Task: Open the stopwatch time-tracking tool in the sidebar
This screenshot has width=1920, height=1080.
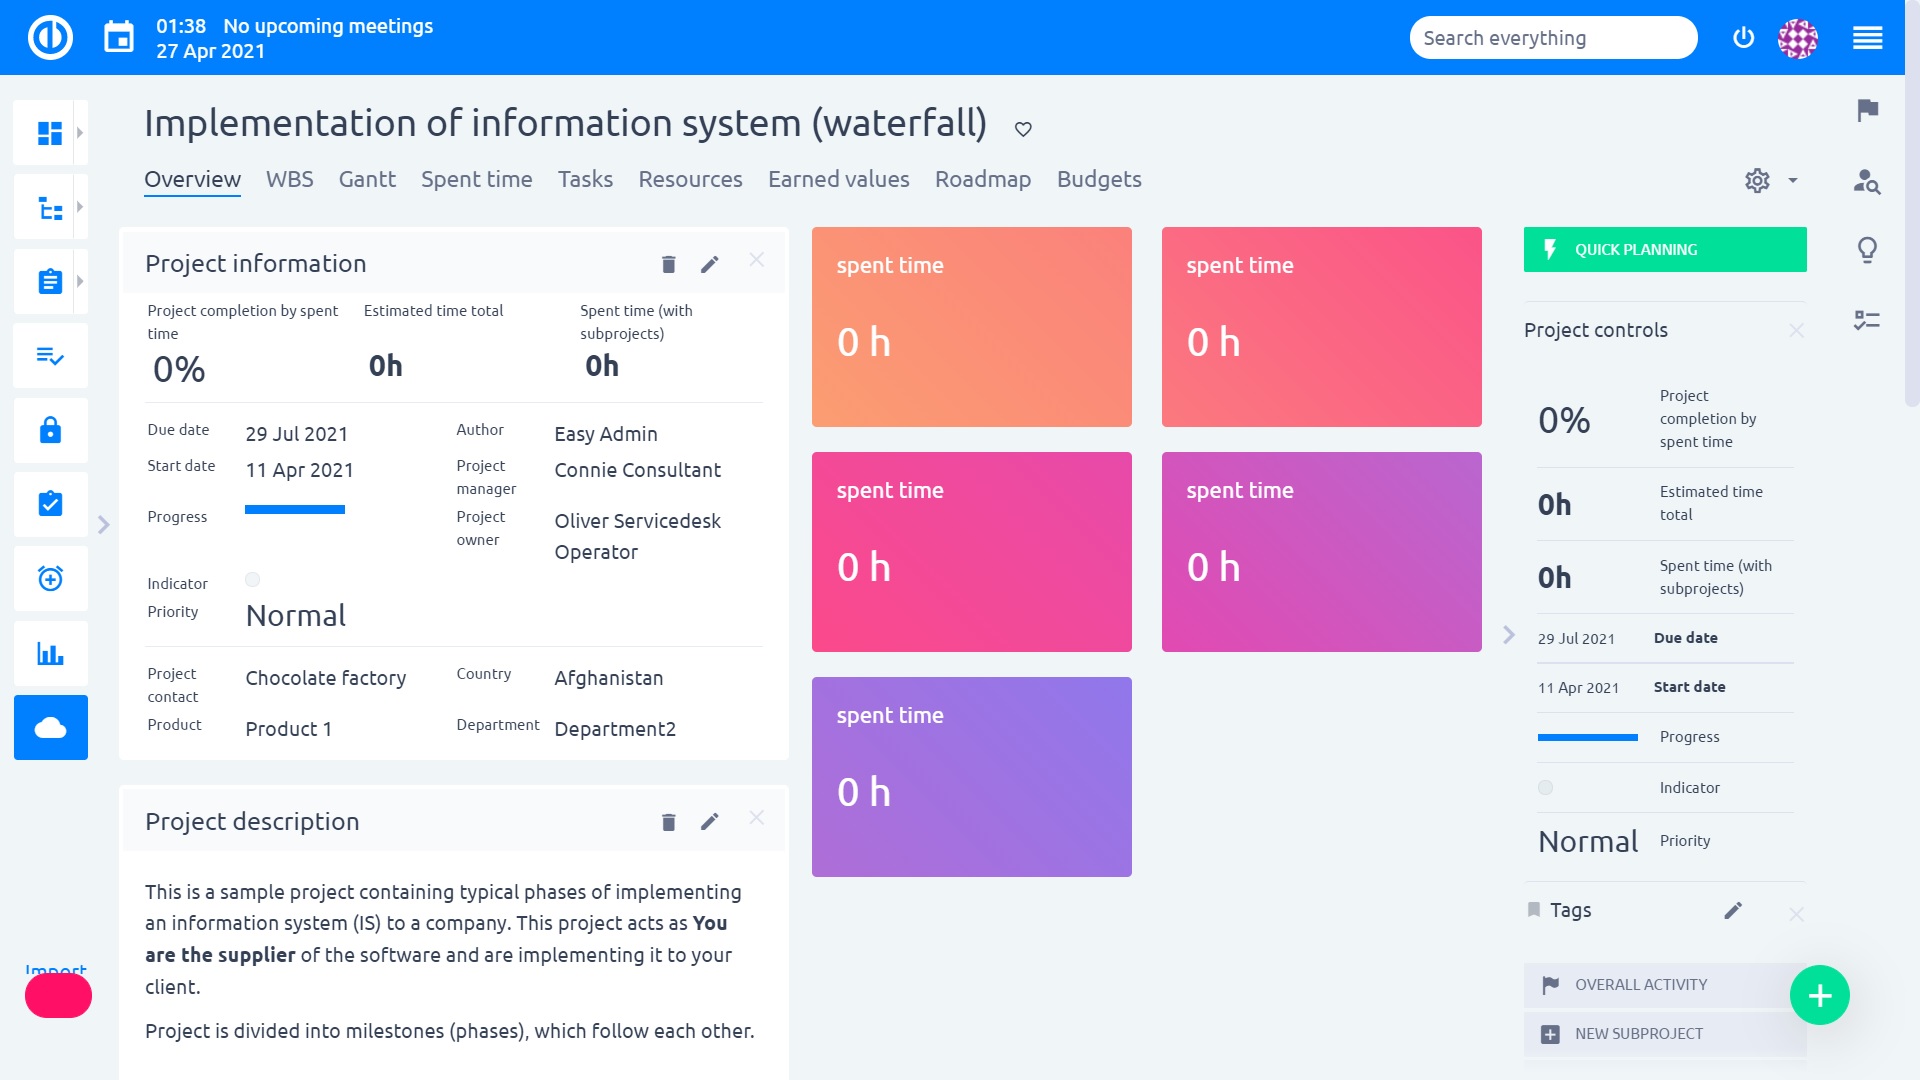Action: pyautogui.click(x=50, y=578)
